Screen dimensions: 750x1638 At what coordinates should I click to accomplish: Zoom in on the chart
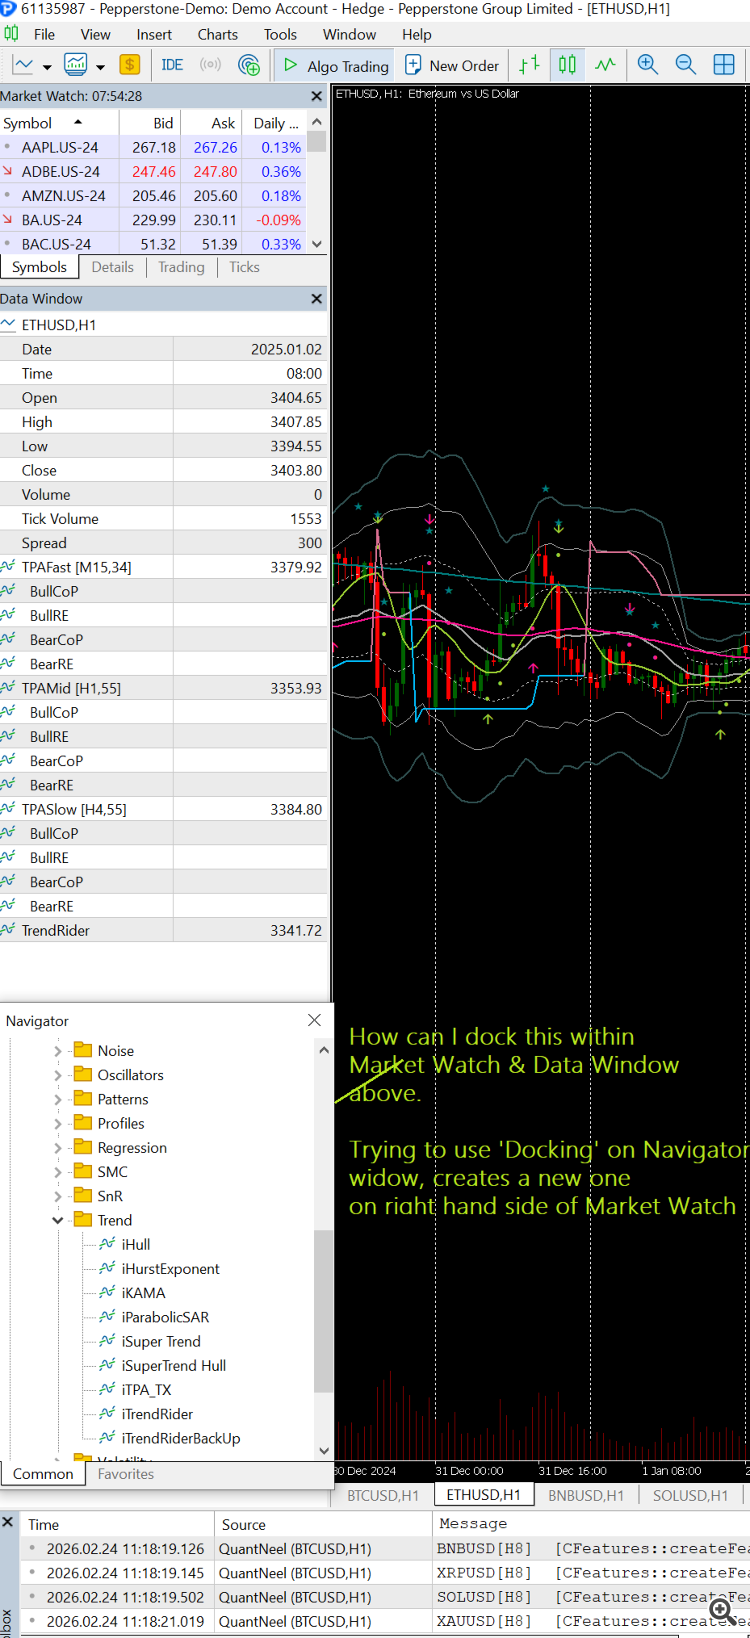[x=648, y=65]
